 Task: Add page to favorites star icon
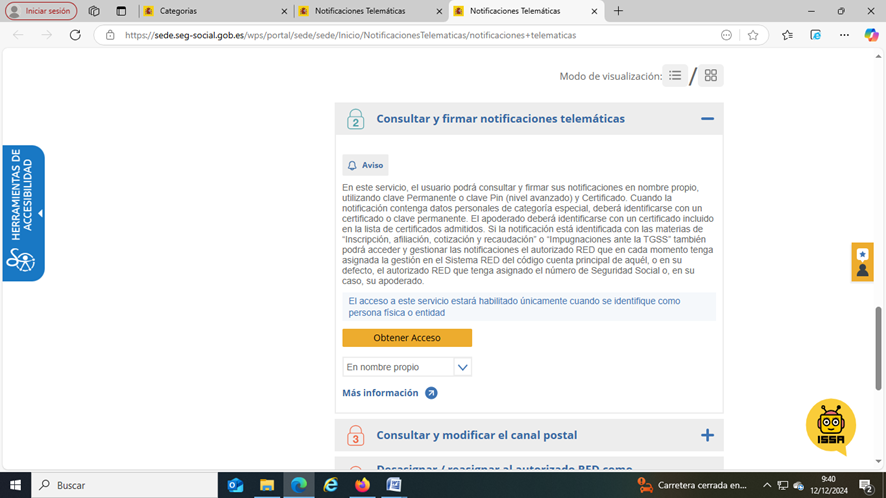coord(753,35)
